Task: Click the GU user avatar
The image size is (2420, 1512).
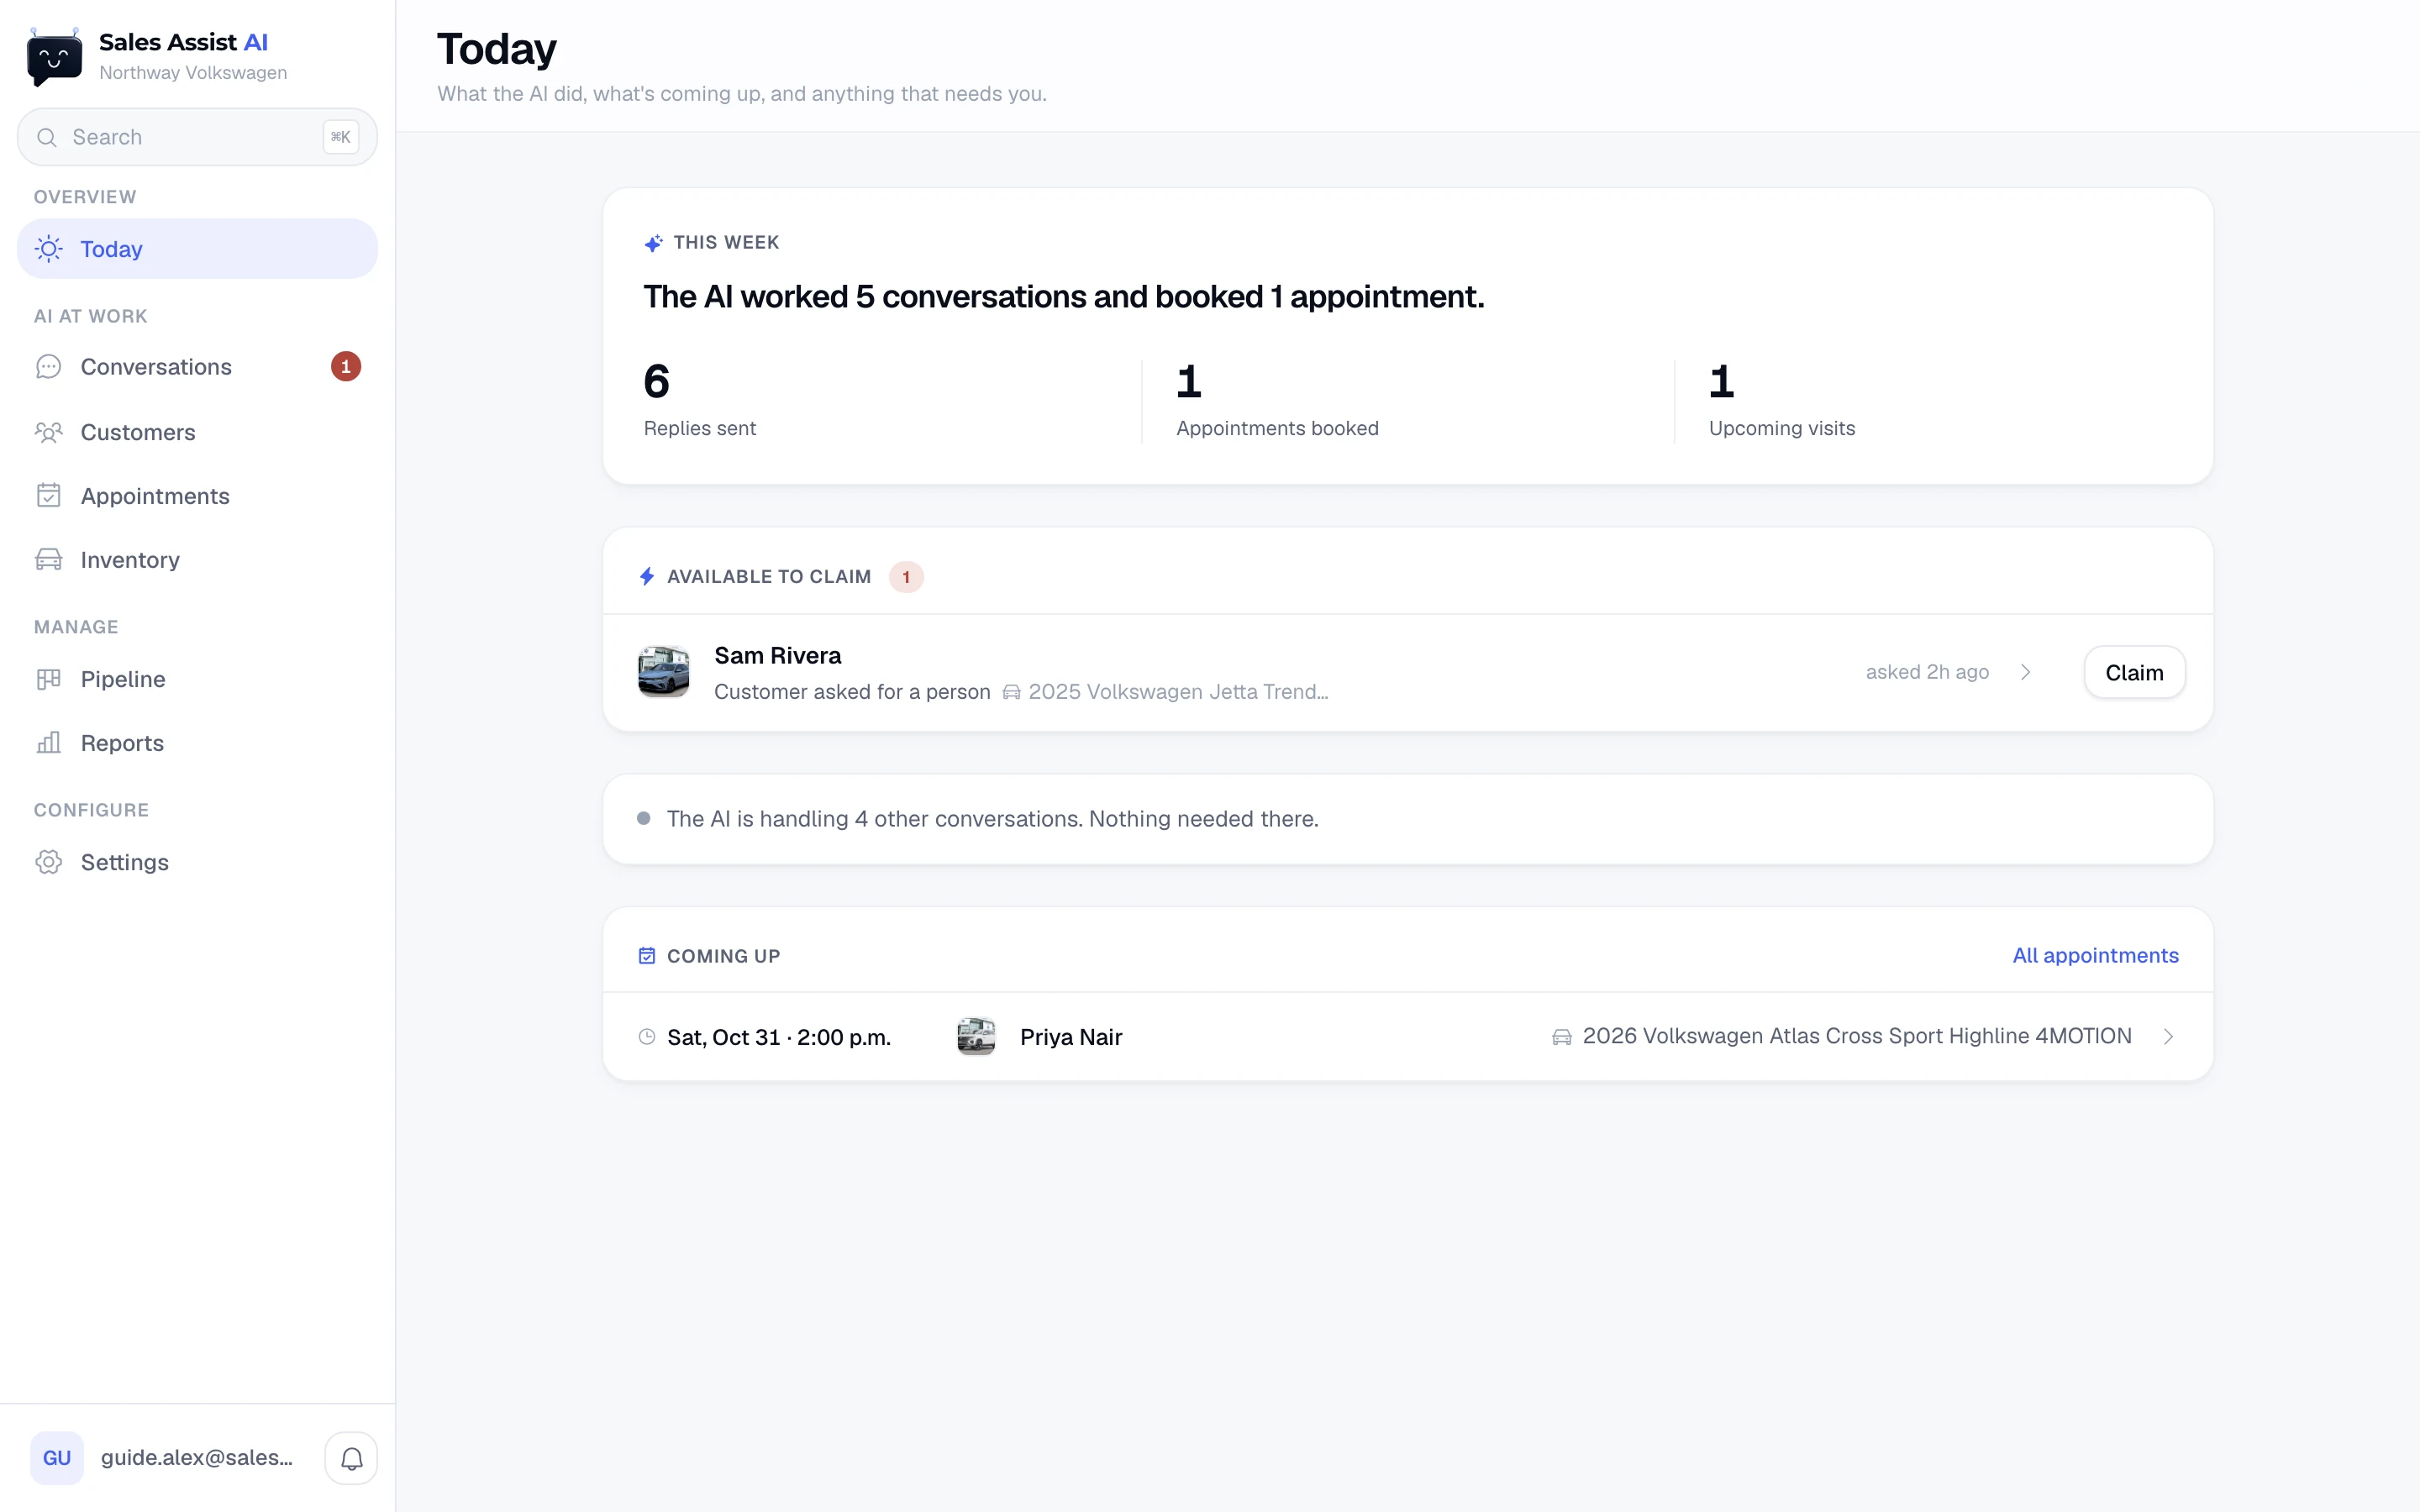Action: (x=57, y=1458)
